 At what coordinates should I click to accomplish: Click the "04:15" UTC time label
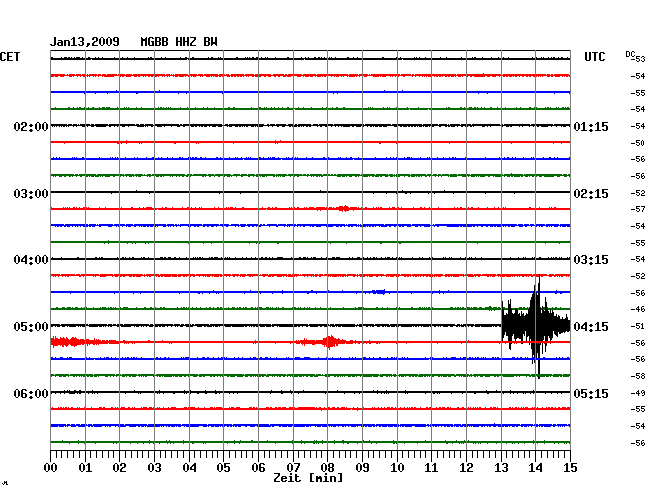pyautogui.click(x=591, y=327)
